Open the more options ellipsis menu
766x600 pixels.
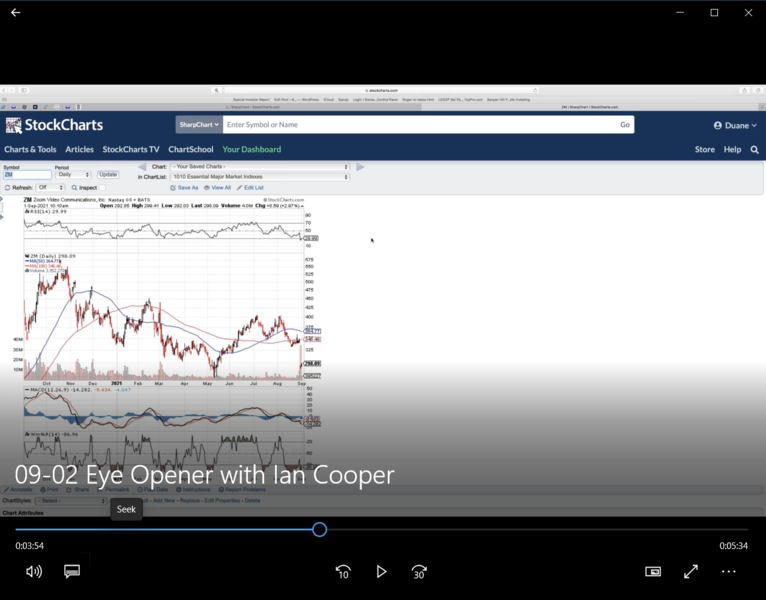(x=729, y=571)
